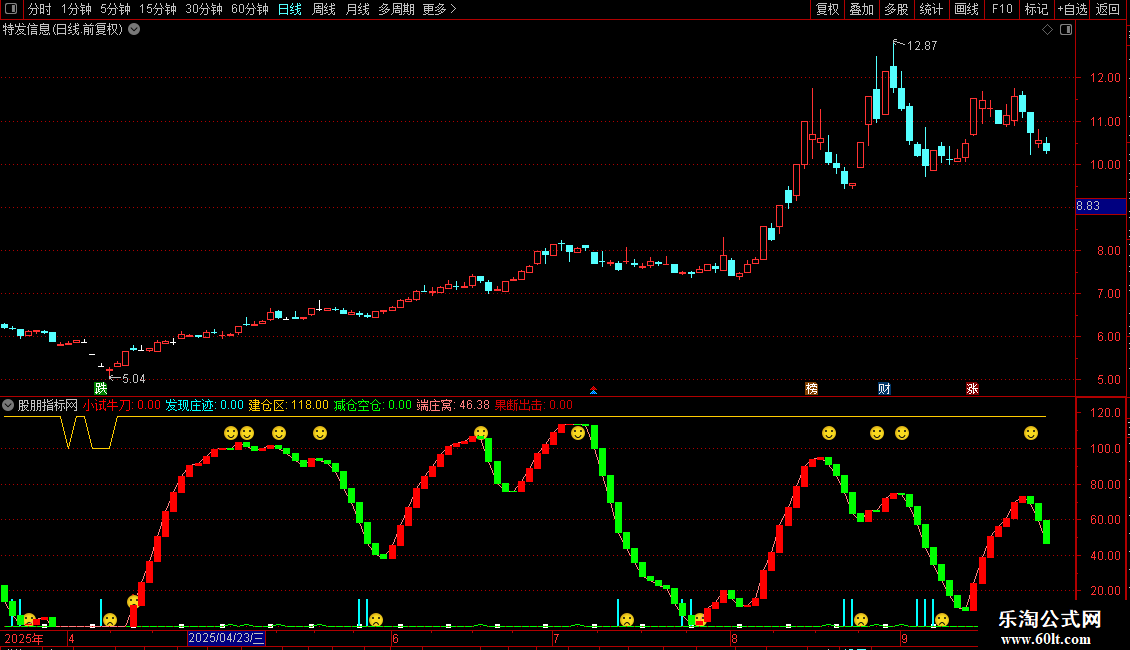1130x650 pixels.
Task: Switch to 月线 monthly chart
Action: click(357, 9)
